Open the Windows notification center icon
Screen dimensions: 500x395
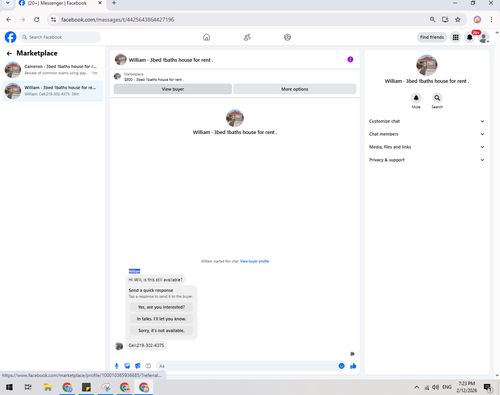488,387
